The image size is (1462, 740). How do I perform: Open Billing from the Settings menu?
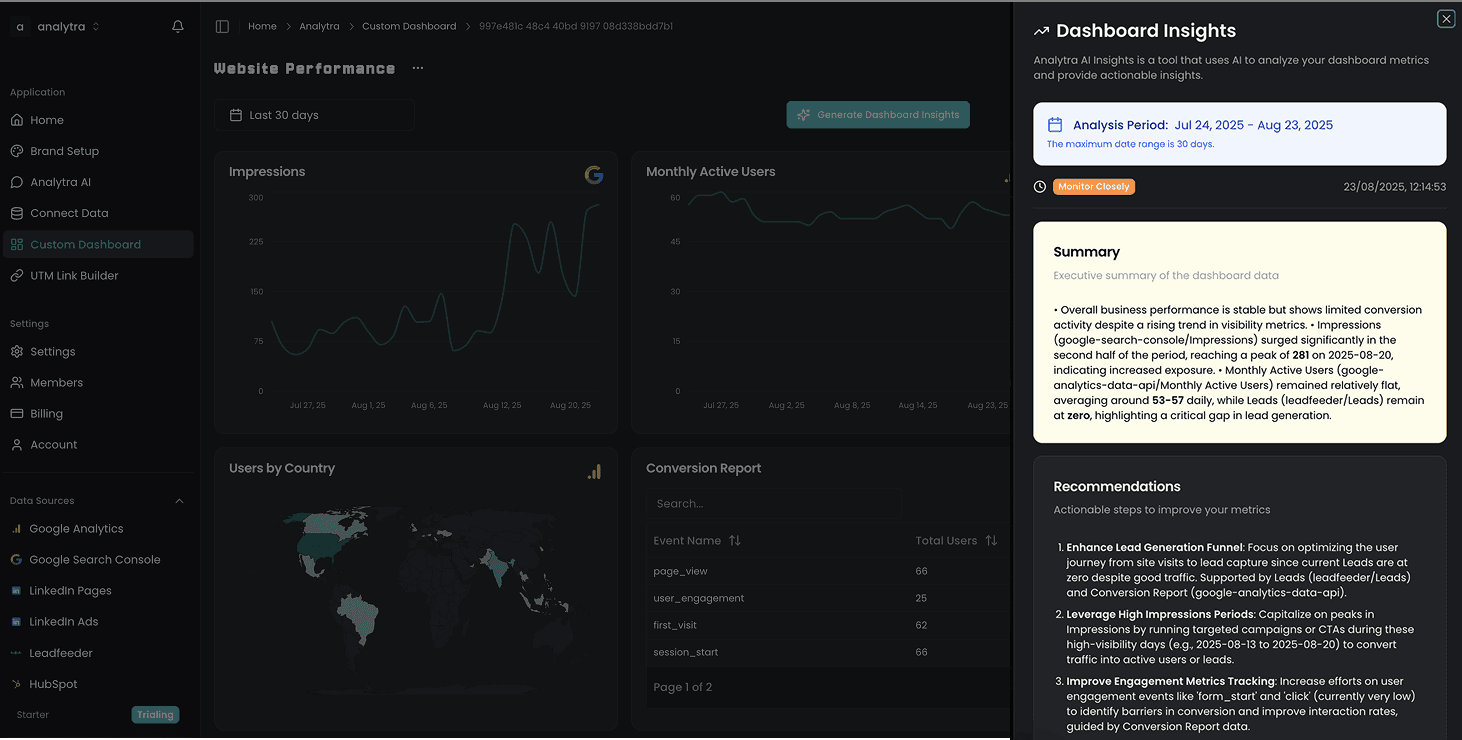point(46,413)
